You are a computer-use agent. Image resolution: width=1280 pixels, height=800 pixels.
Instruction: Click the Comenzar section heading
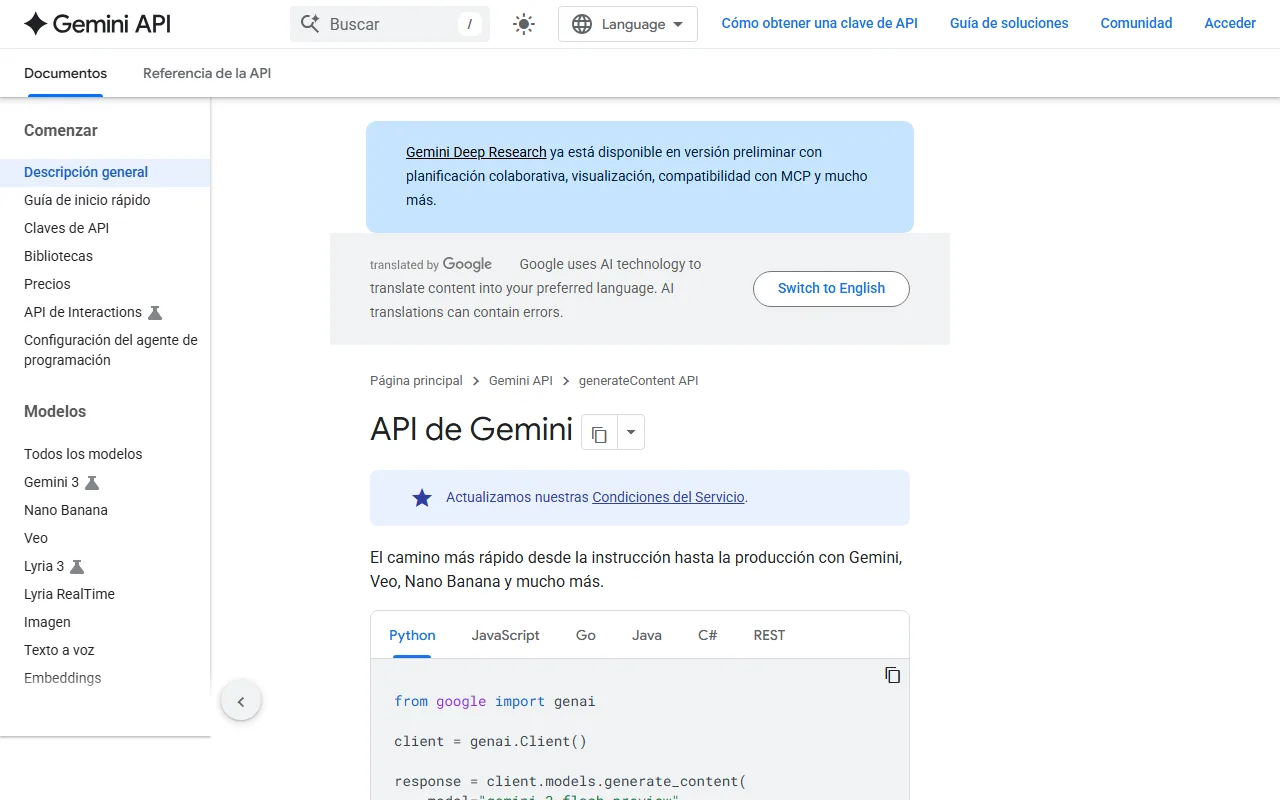(61, 130)
